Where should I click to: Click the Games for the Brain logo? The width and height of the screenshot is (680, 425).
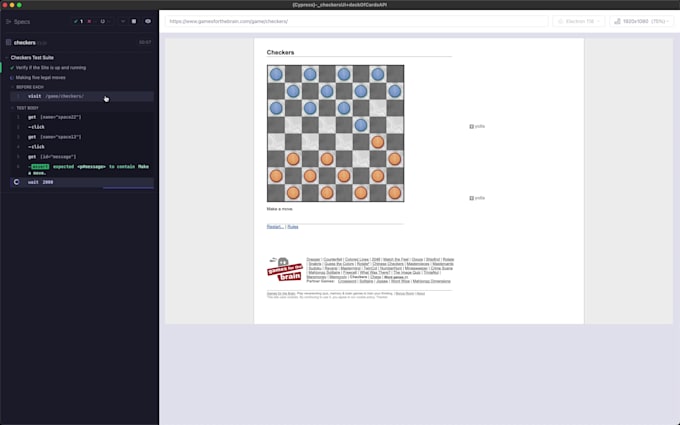[x=284, y=269]
